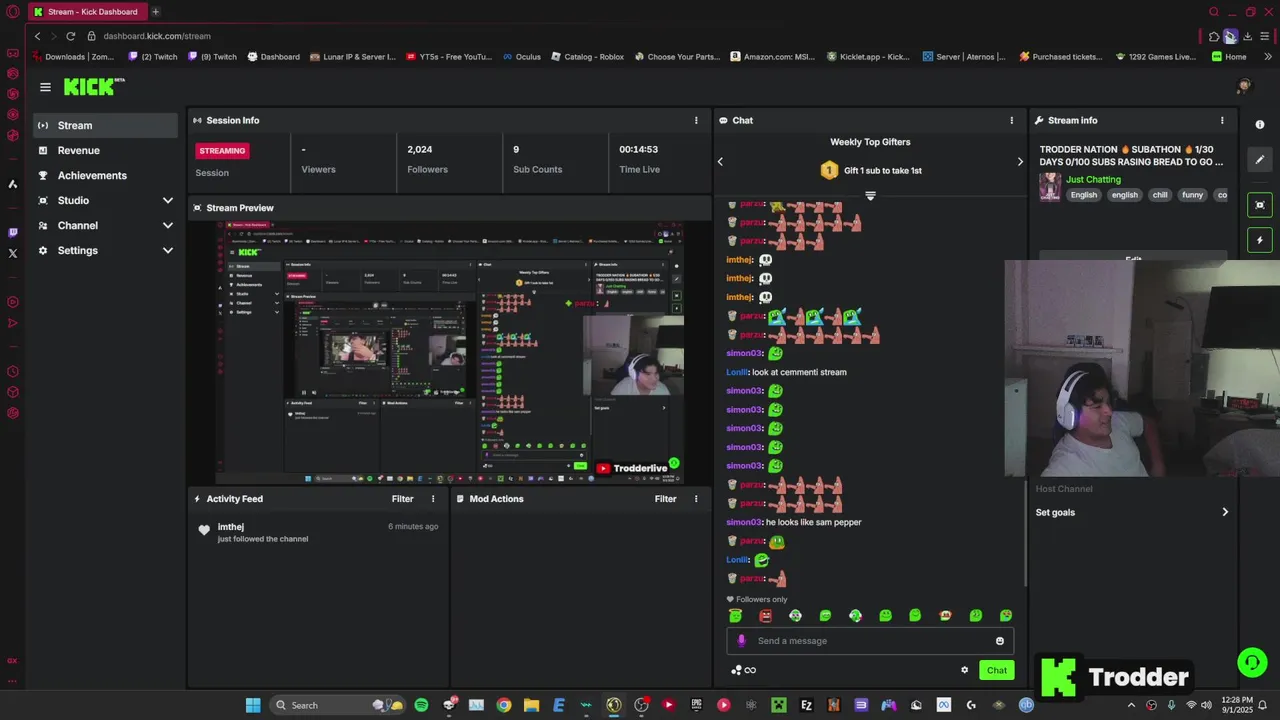This screenshot has height=720, width=1280.
Task: Select the 'chill' stream tag
Action: (1159, 195)
